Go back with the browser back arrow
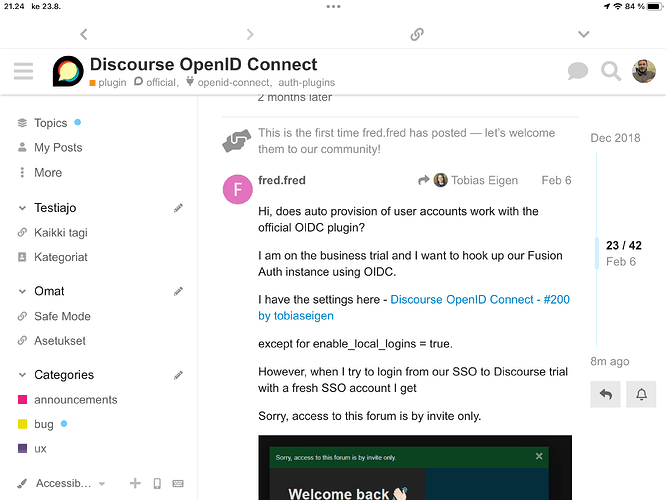Screen dimensions: 666x500 [x=84, y=34]
